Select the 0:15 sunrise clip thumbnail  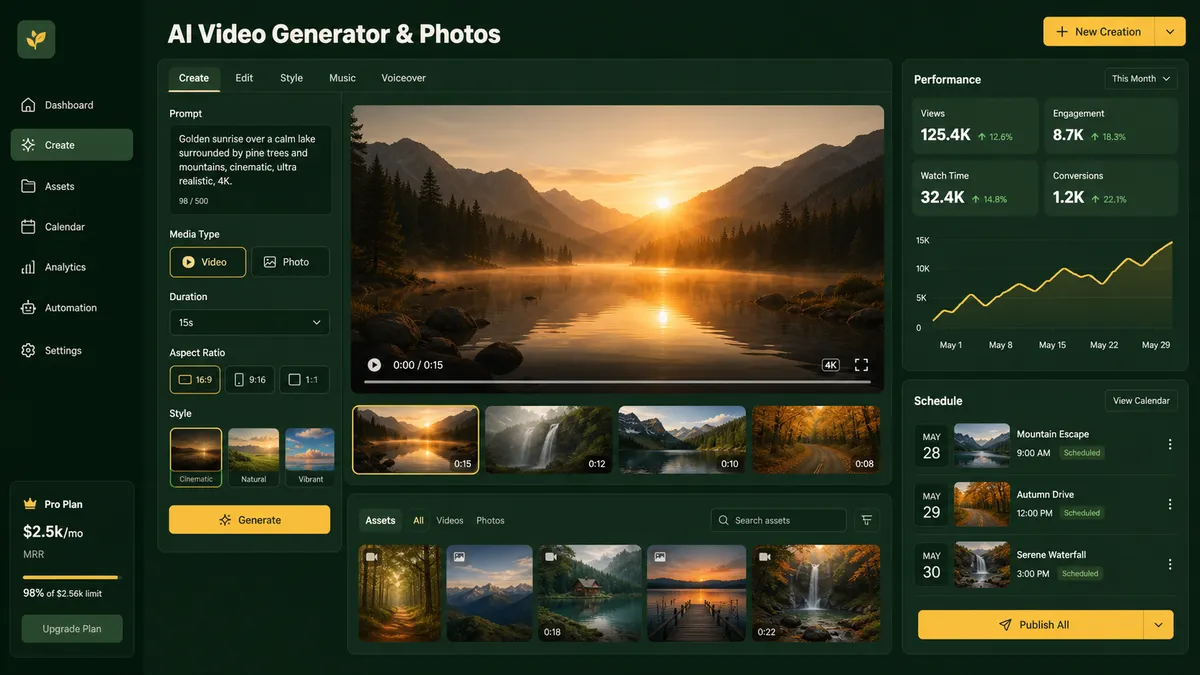point(415,439)
